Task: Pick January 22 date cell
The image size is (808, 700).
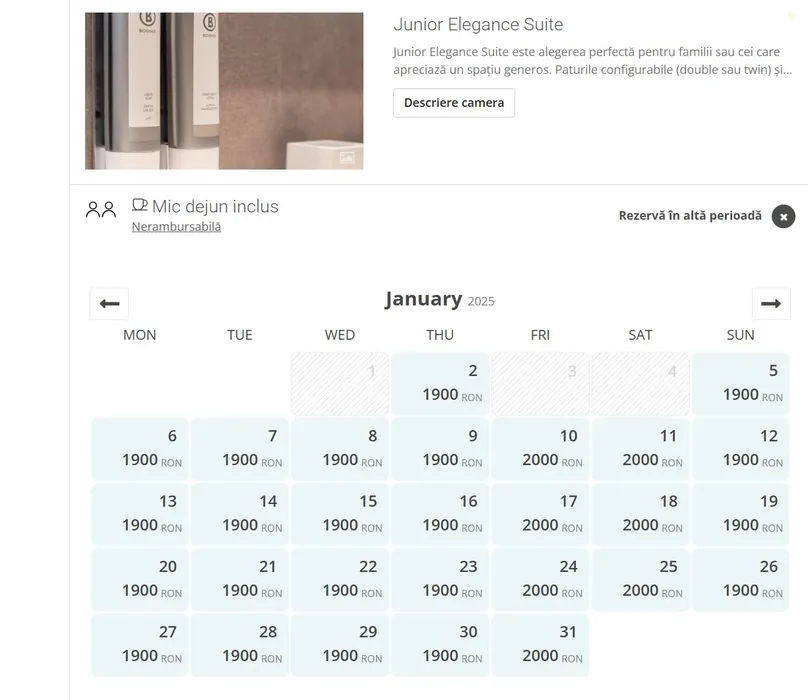Action: pyautogui.click(x=340, y=579)
